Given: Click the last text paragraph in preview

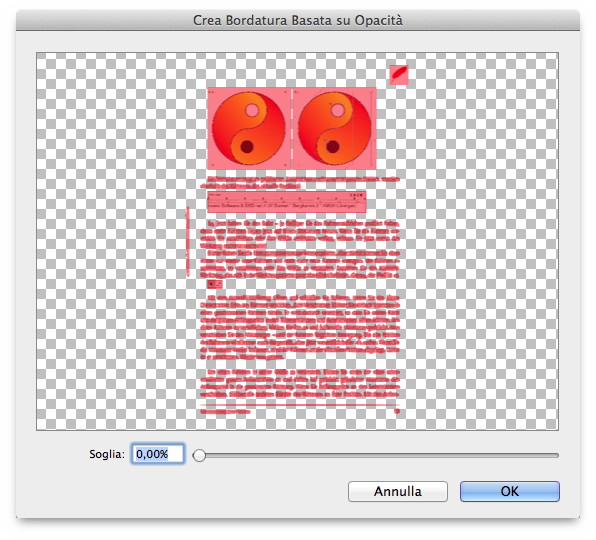Looking at the screenshot, I should click(300, 383).
